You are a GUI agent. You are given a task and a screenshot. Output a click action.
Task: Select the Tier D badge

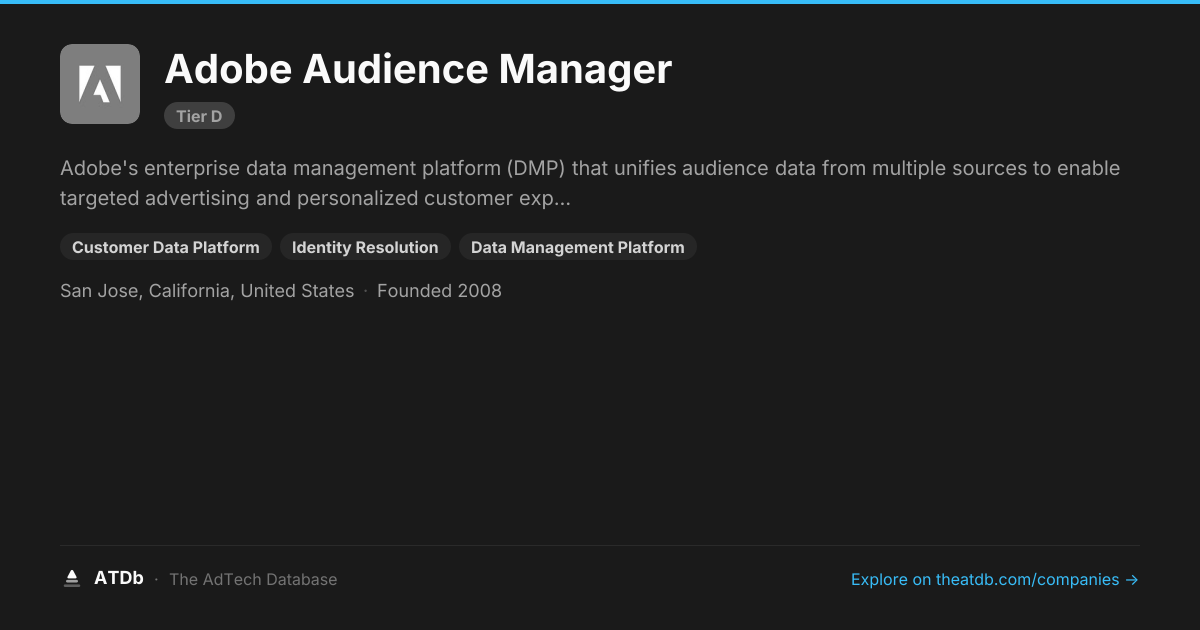pyautogui.click(x=199, y=116)
